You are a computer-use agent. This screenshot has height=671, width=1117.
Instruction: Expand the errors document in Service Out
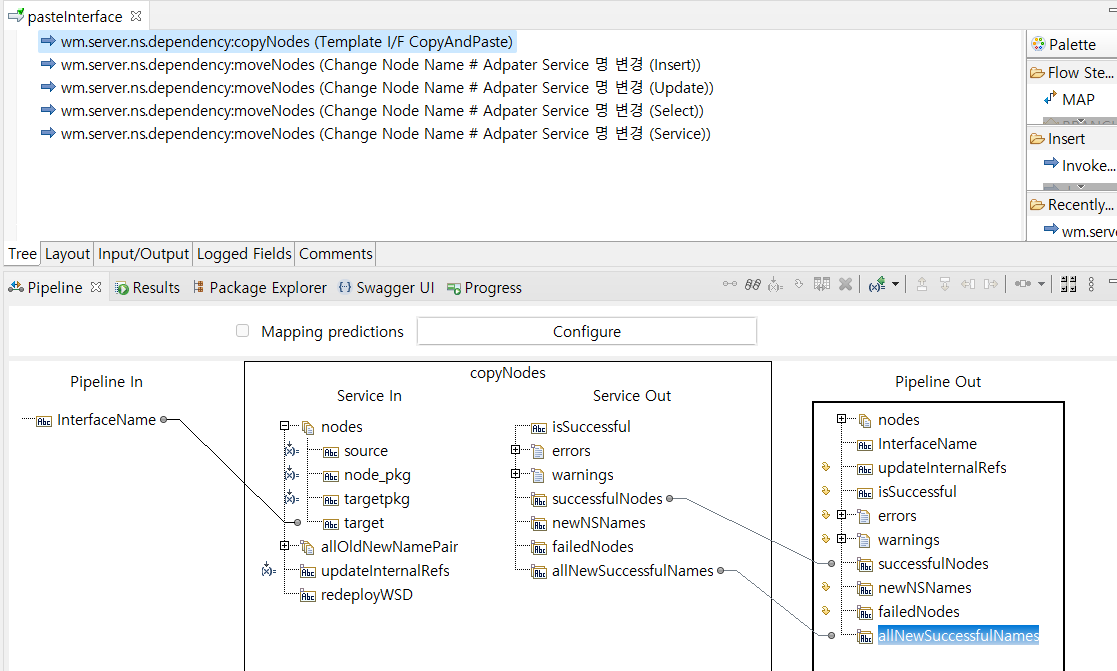[x=515, y=451]
